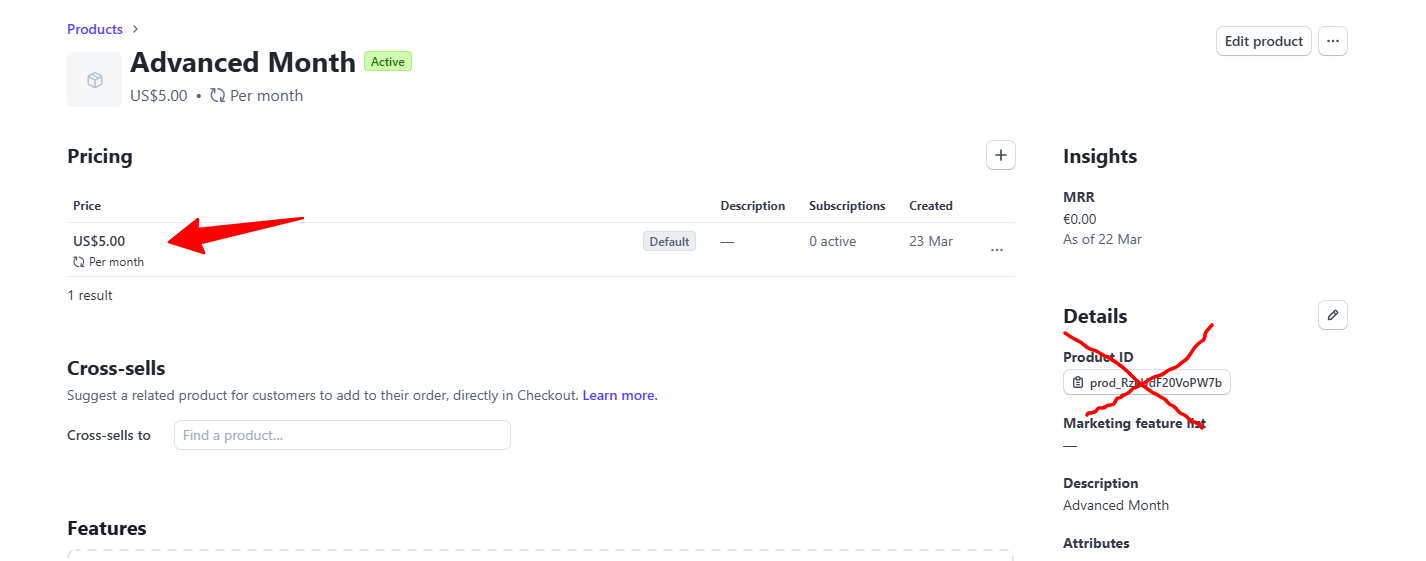Click the recurring icon in the price row
This screenshot has width=1426, height=561.
(79, 262)
